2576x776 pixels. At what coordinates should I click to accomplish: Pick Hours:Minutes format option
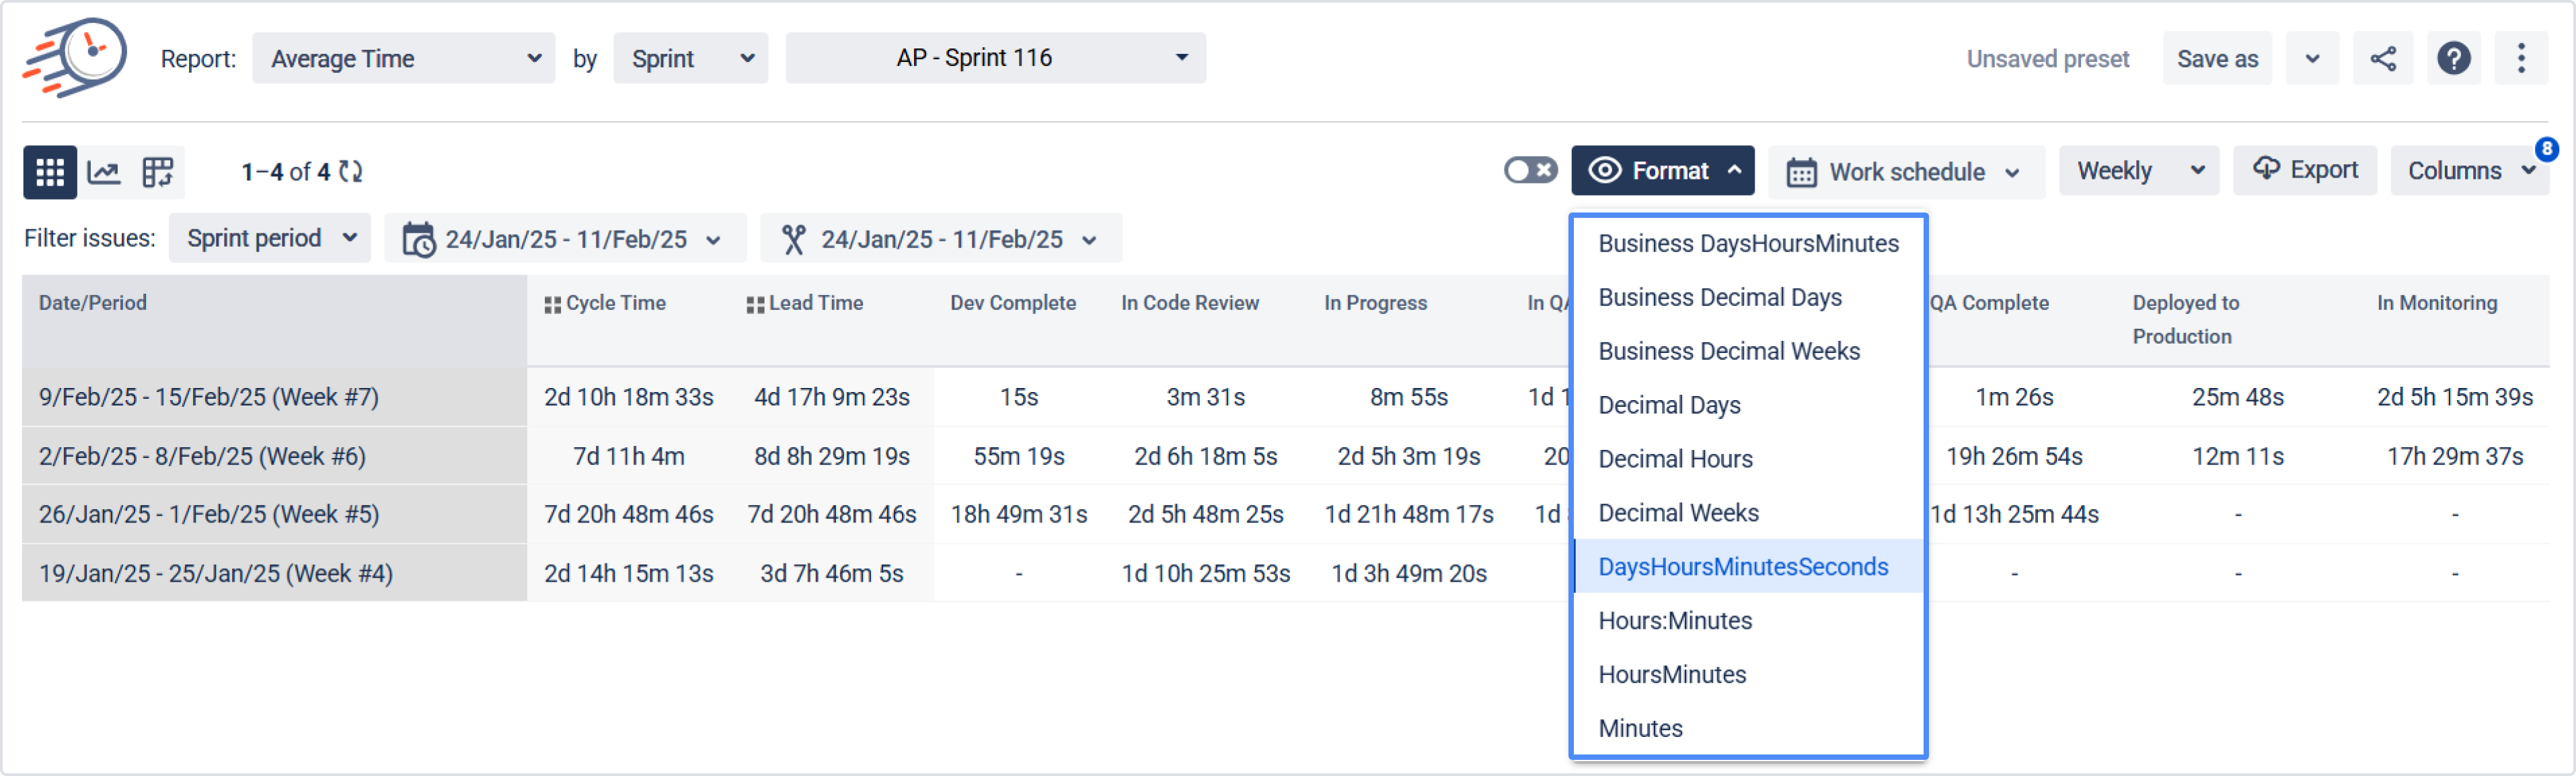1675,621
